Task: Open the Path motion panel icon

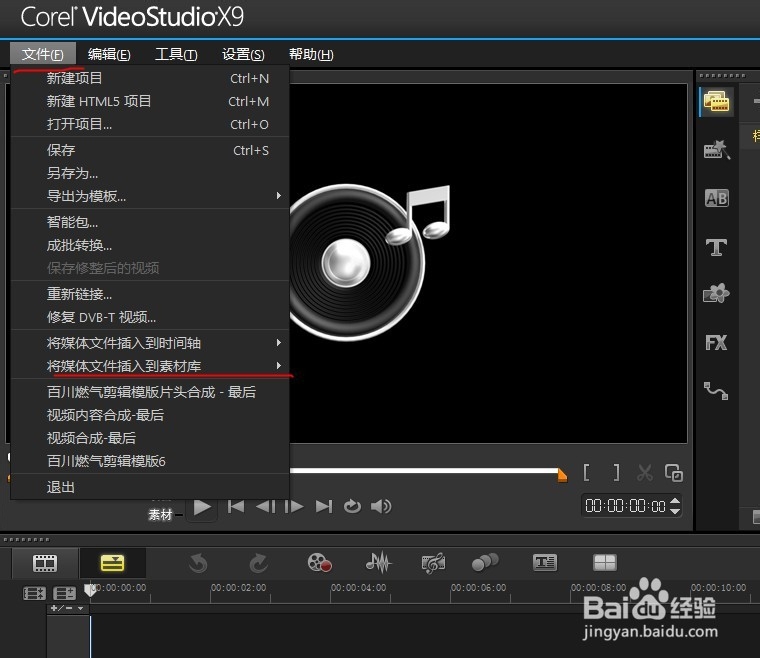Action: coord(716,391)
